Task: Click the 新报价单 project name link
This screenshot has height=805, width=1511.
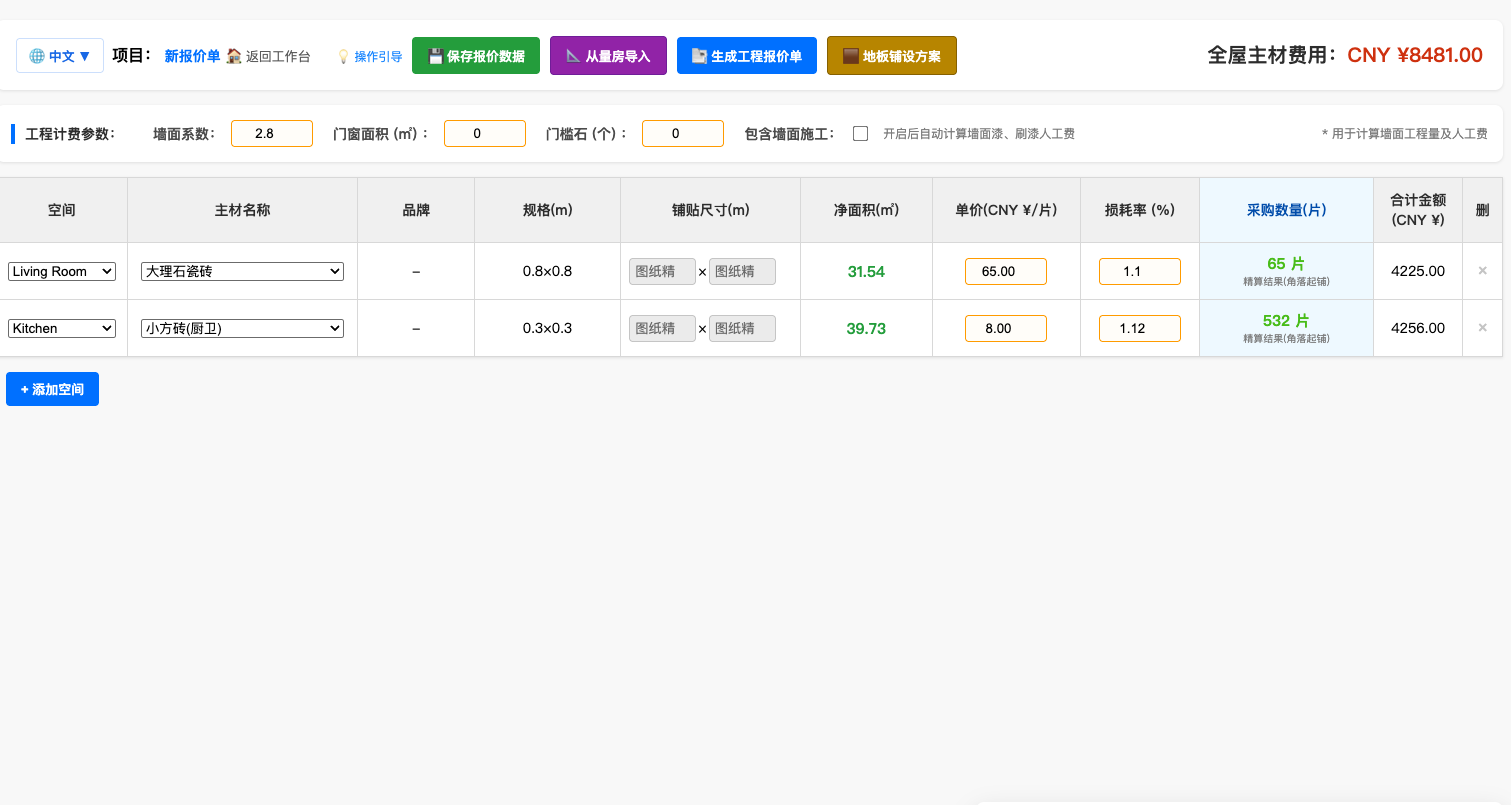Action: (x=192, y=56)
